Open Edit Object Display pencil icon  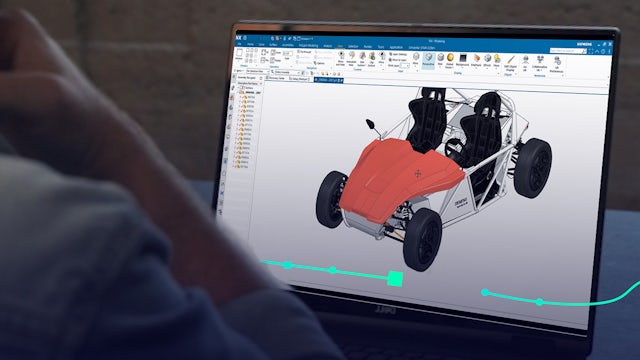click(x=510, y=63)
